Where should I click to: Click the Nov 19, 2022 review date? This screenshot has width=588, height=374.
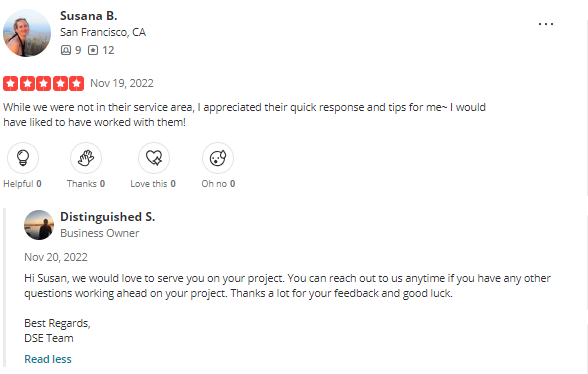(122, 83)
